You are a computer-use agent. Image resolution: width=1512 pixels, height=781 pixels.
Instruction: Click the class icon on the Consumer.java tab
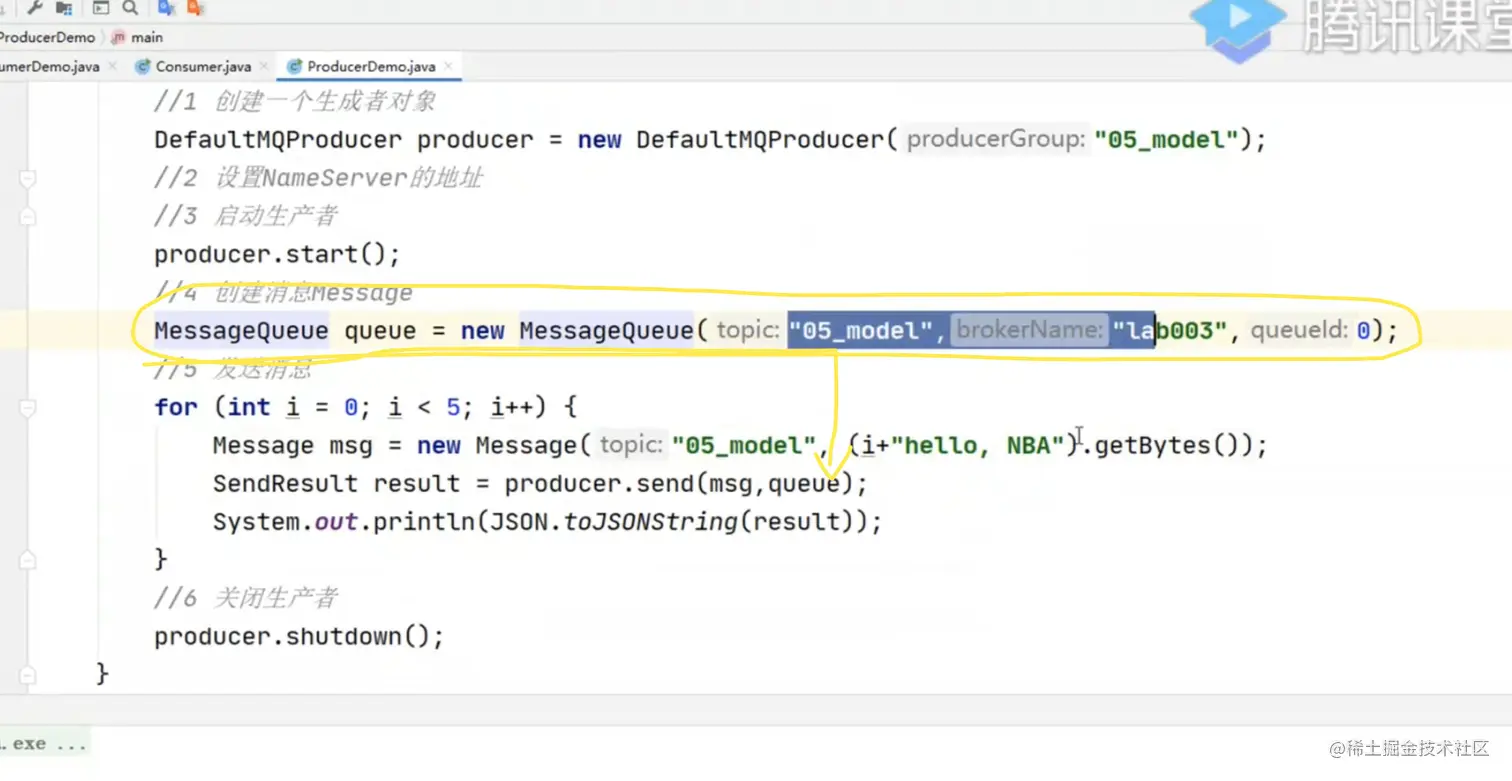tap(144, 66)
